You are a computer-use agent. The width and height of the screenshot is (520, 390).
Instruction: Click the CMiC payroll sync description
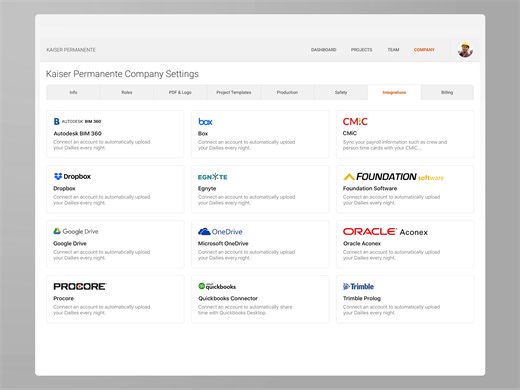coord(395,145)
